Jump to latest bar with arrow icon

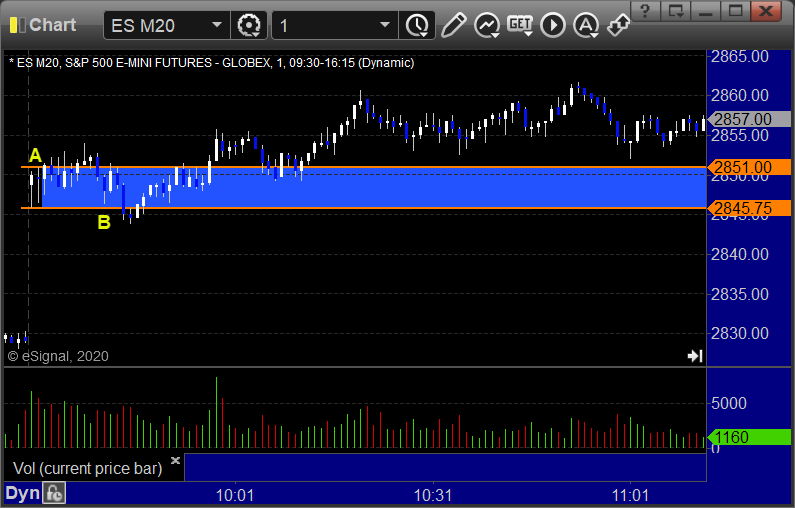pos(695,356)
